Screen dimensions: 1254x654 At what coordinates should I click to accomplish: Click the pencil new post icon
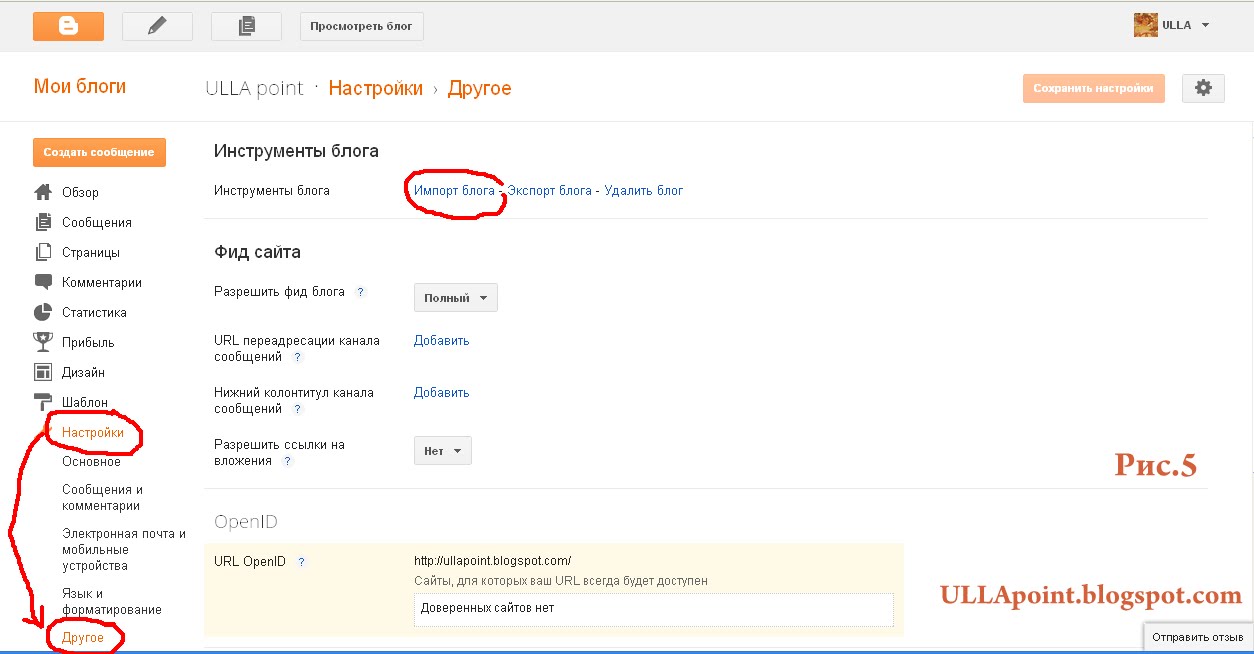tap(157, 26)
